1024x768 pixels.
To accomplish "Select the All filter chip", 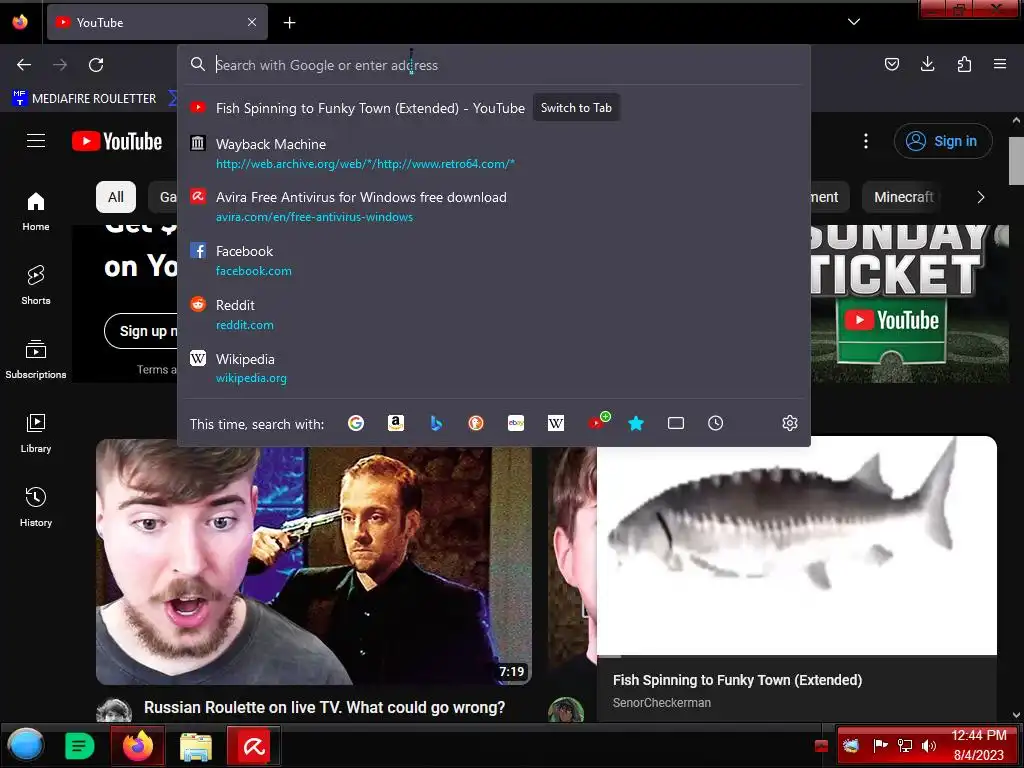I will [x=116, y=197].
